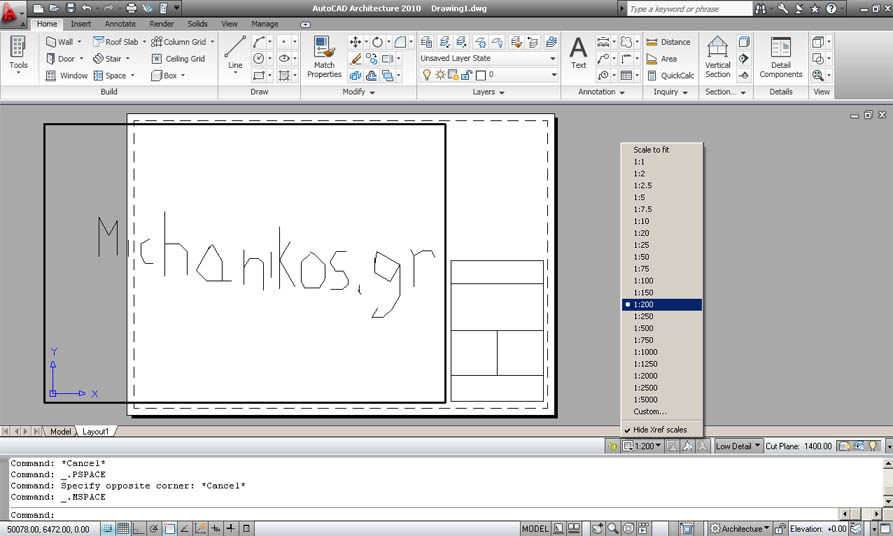This screenshot has height=536, width=893.
Task: Open the Architecture workspace dropdown
Action: tap(739, 529)
